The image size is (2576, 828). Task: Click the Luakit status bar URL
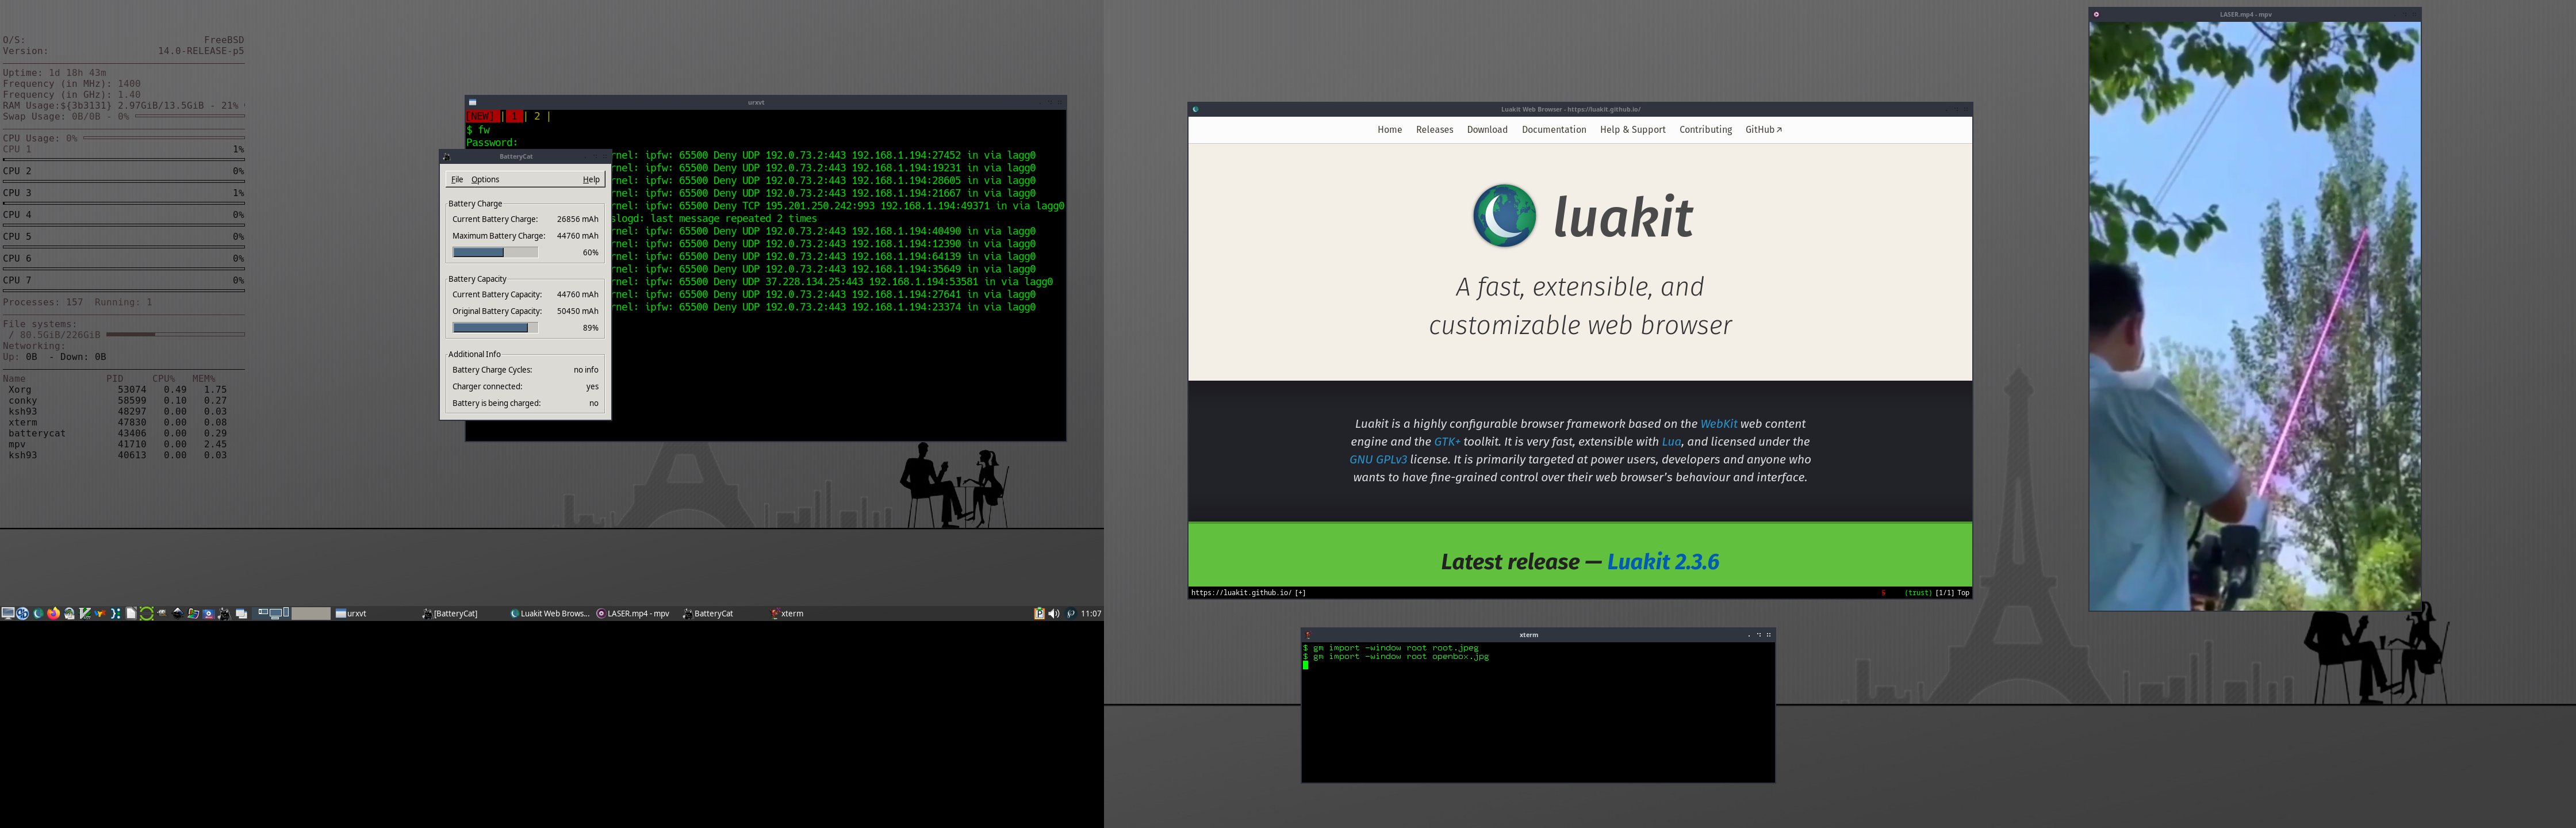point(1241,593)
